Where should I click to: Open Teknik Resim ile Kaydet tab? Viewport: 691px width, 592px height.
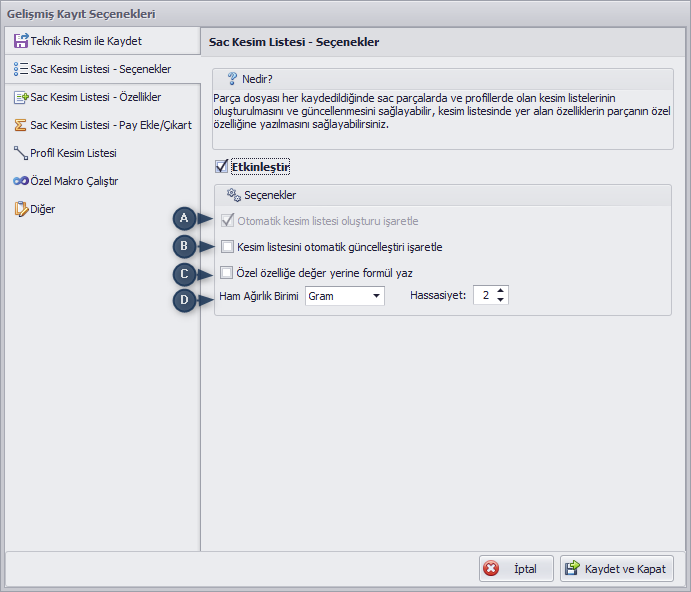point(103,41)
